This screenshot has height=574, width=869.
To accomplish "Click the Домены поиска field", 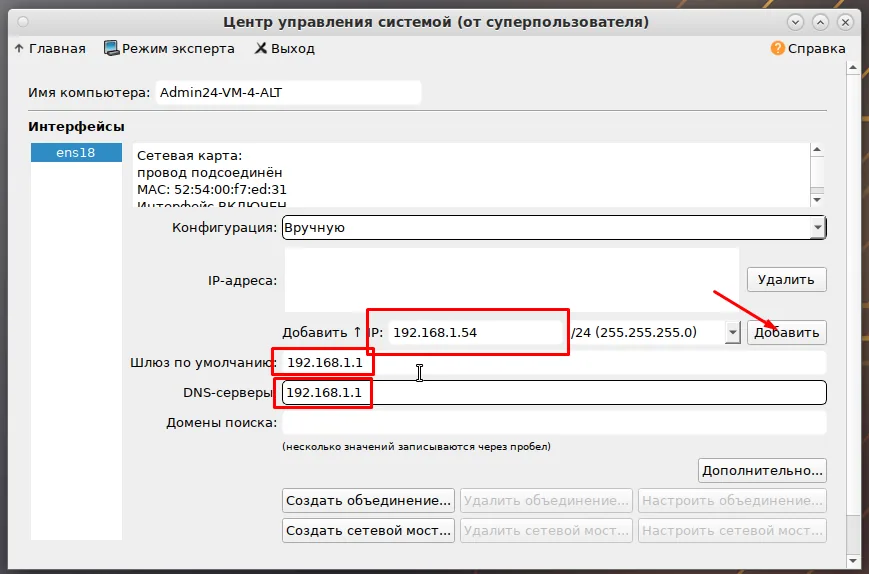I will pyautogui.click(x=554, y=423).
